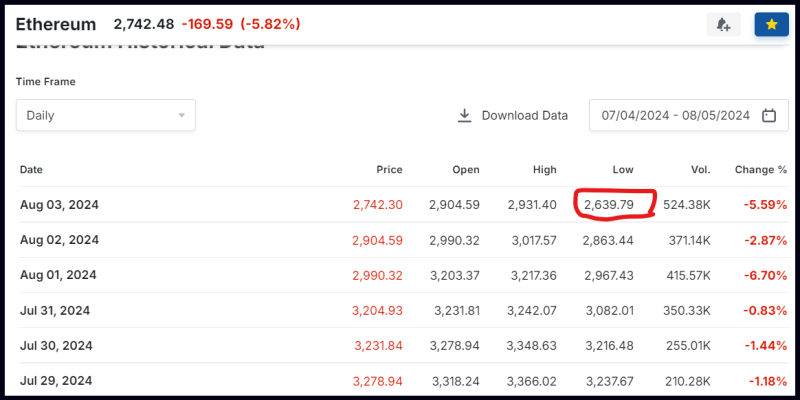800x400 pixels.
Task: Click the download arrow icon
Action: click(x=464, y=115)
